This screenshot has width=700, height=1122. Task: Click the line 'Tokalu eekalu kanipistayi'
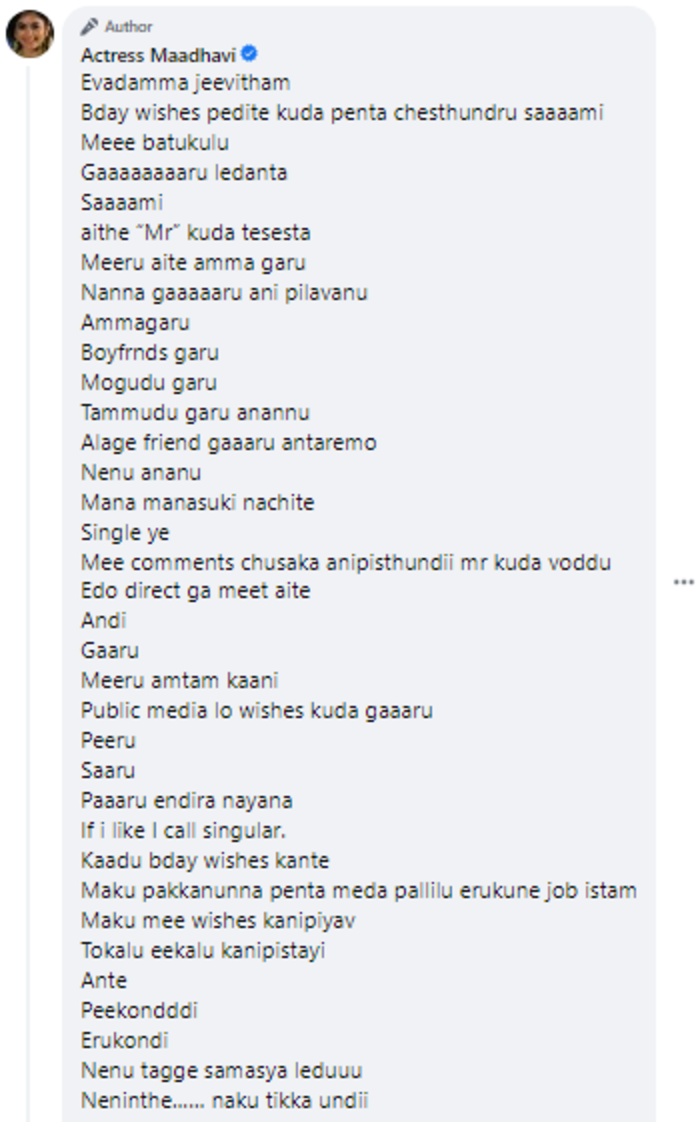pos(203,950)
